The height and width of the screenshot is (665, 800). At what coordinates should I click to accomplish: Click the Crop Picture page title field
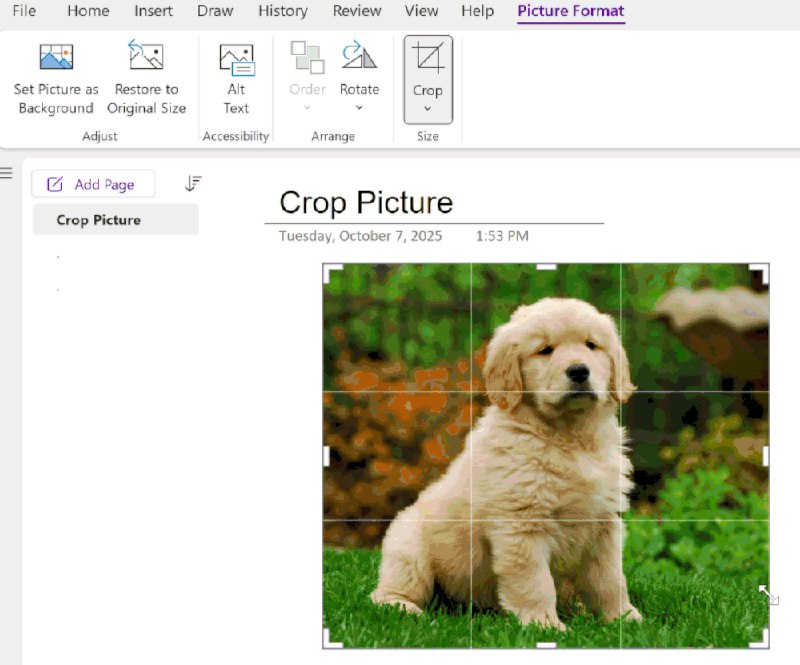click(366, 203)
